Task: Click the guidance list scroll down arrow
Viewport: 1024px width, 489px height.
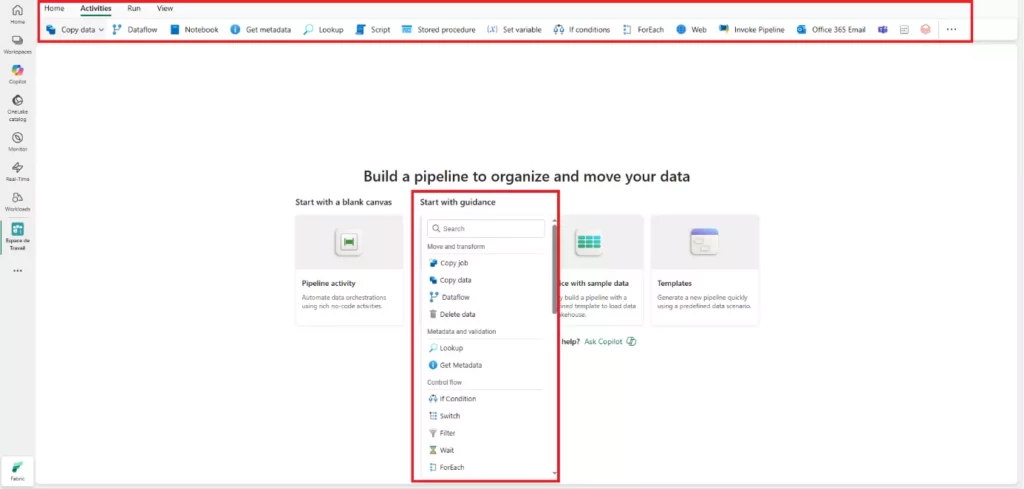Action: click(x=554, y=473)
